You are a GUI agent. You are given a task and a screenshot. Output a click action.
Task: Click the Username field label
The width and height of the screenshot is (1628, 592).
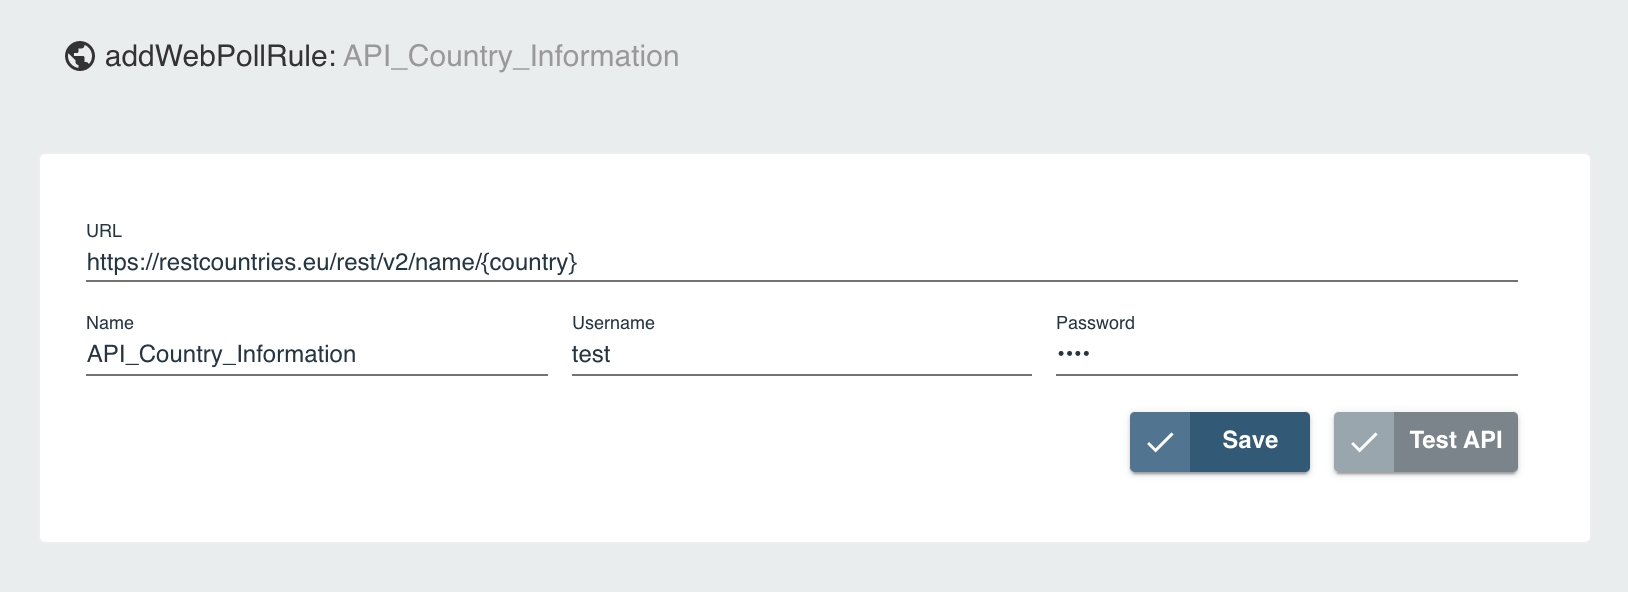613,323
